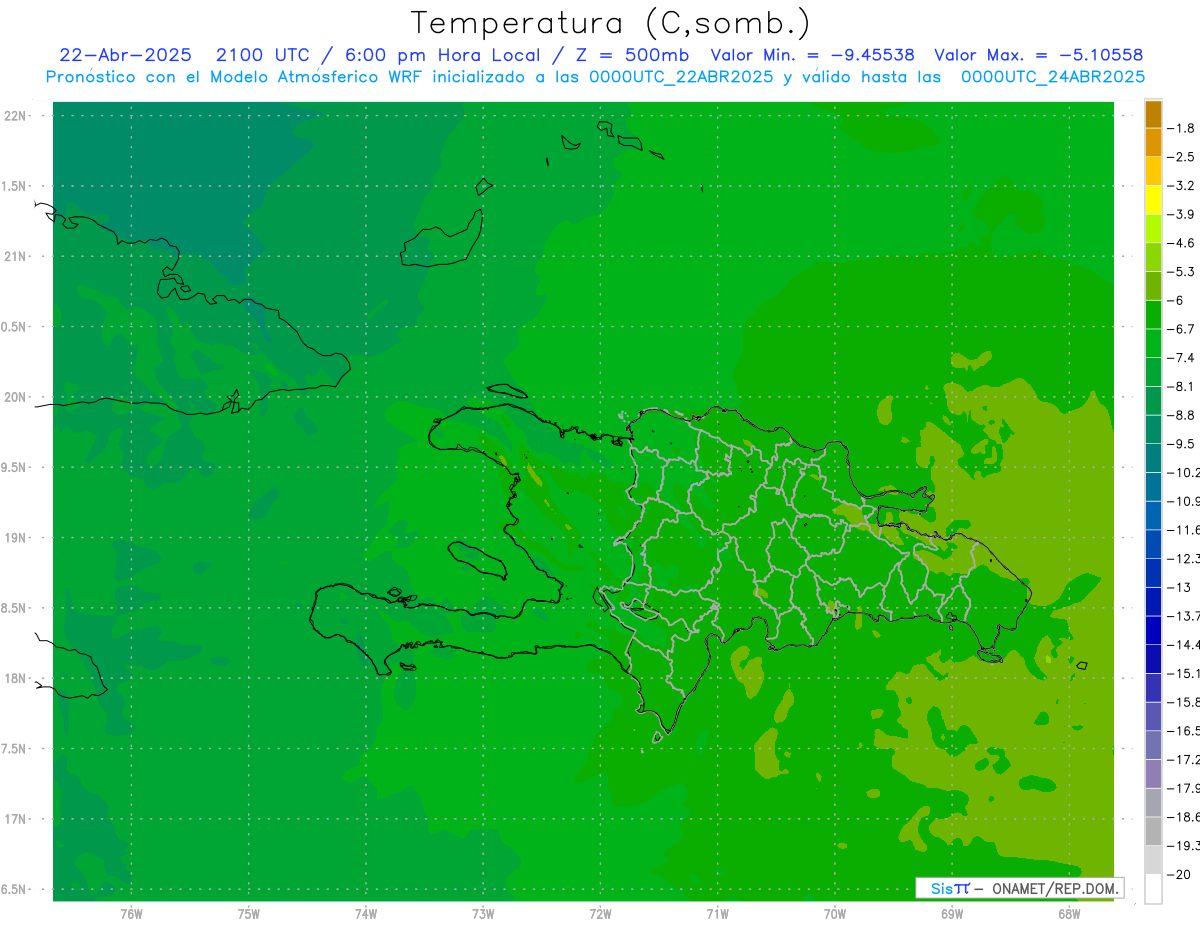Click the "68W" longitude label

click(x=1068, y=914)
